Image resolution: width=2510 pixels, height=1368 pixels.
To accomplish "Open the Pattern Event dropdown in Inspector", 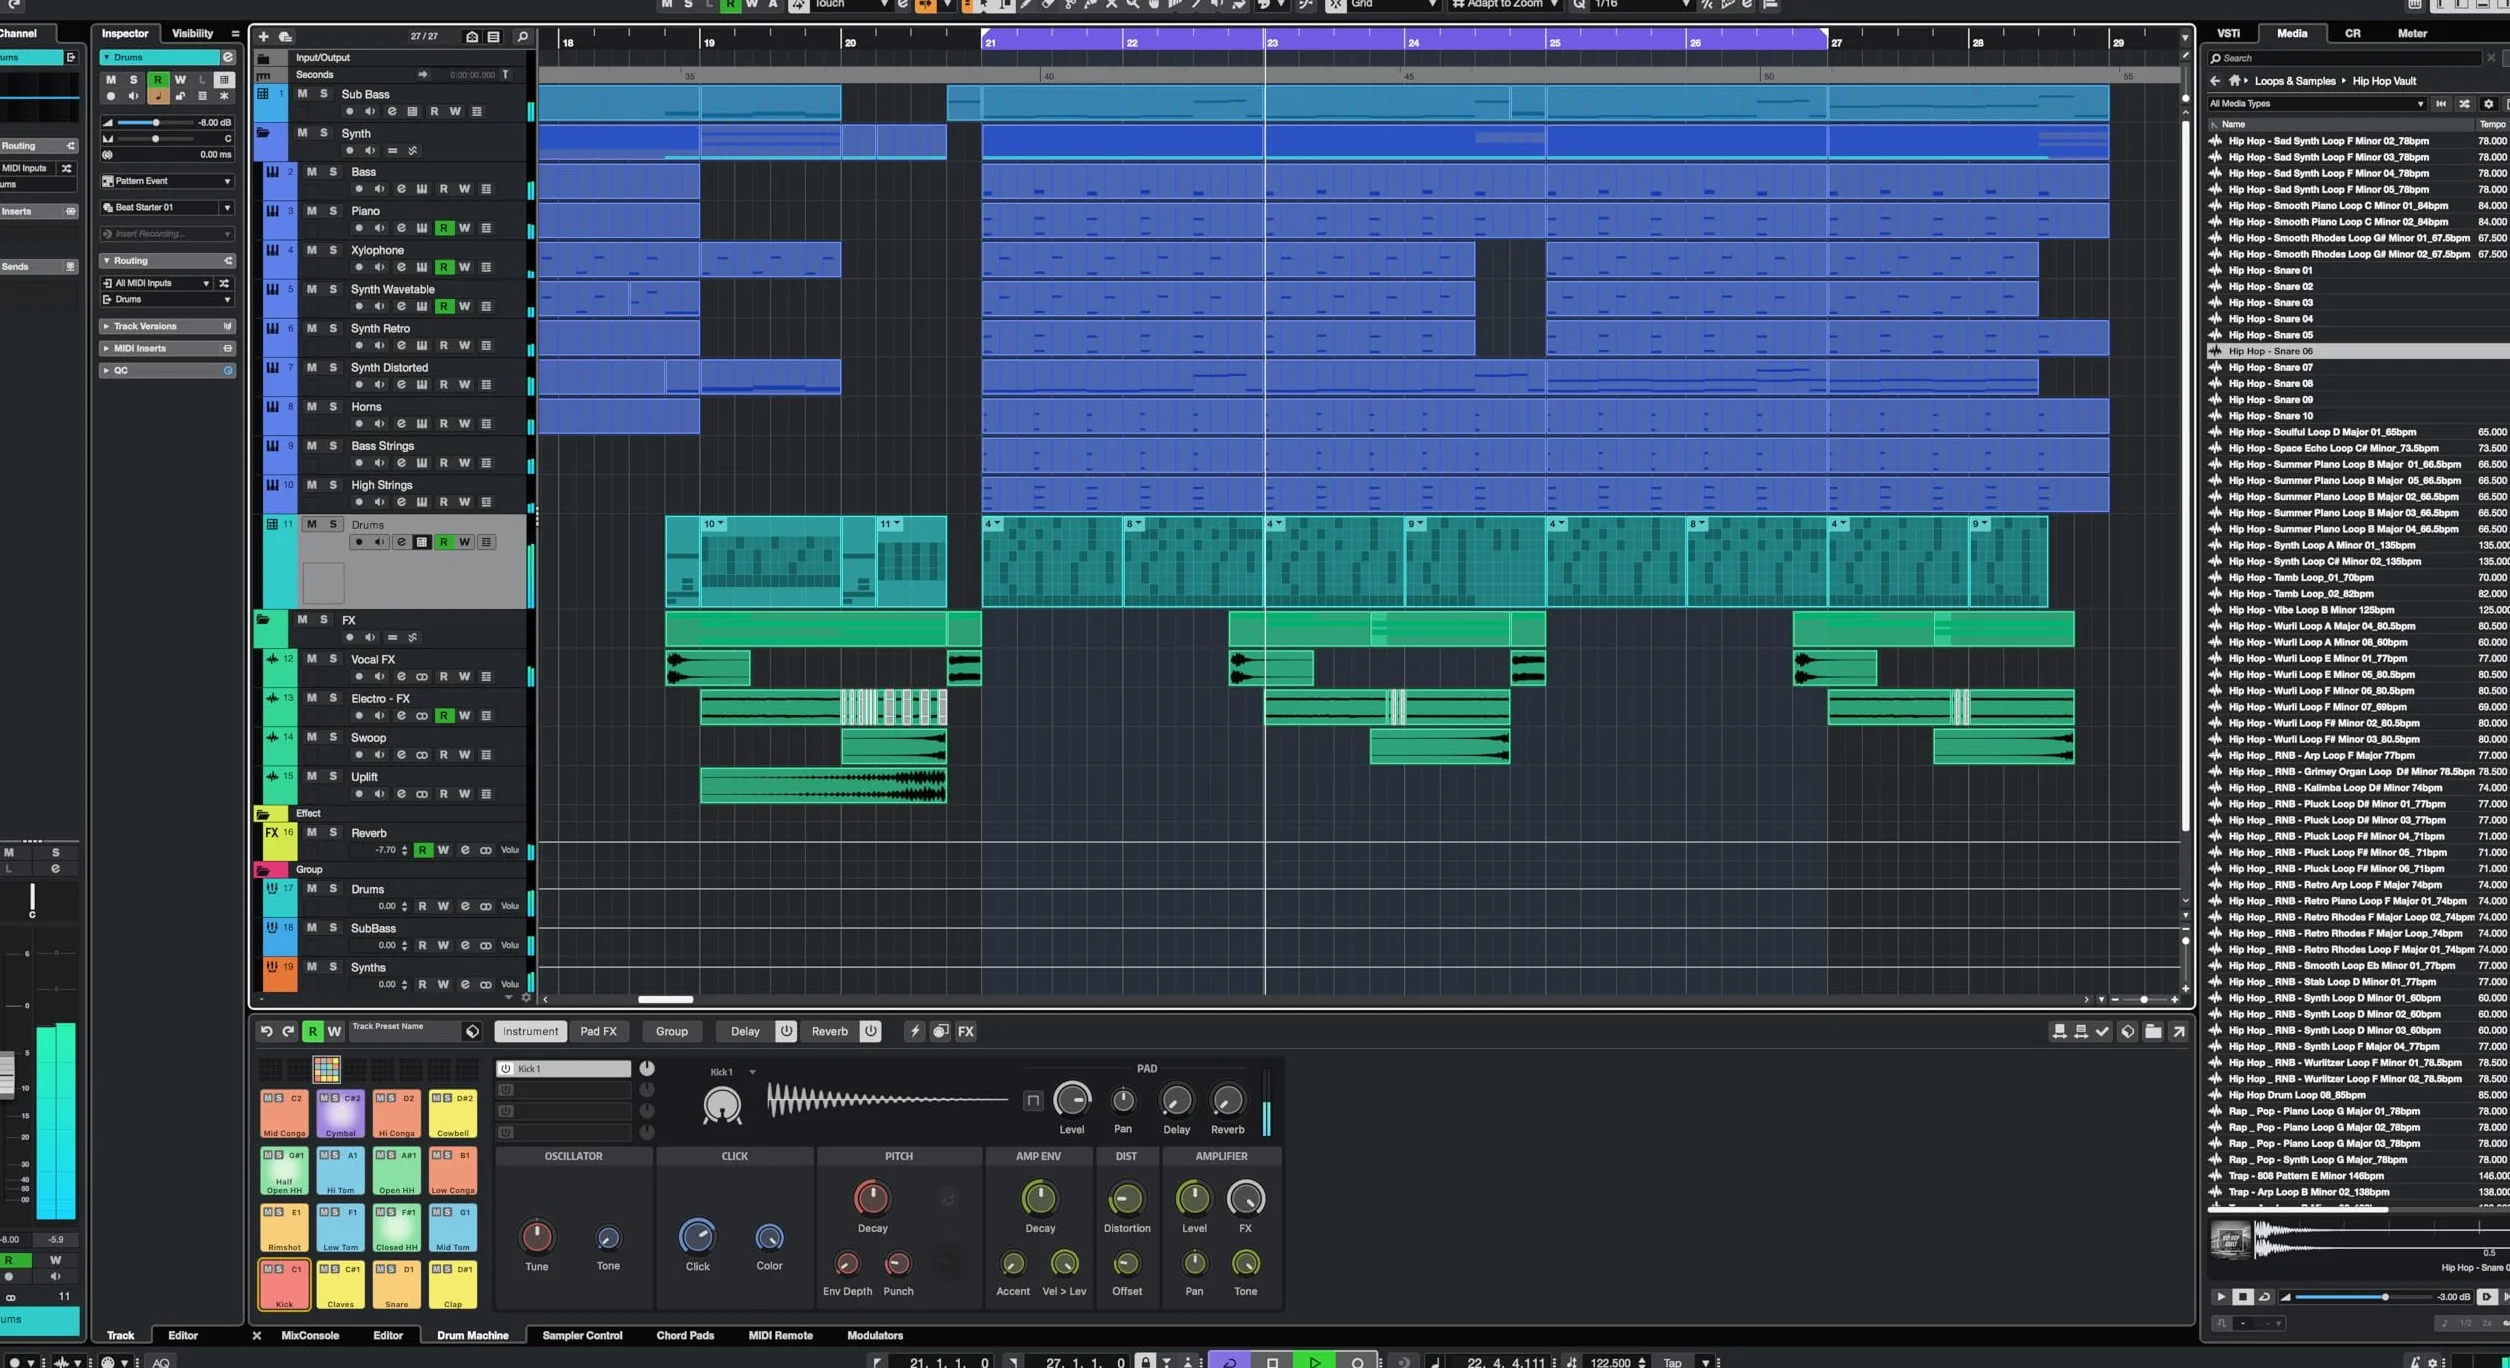I will [x=166, y=181].
